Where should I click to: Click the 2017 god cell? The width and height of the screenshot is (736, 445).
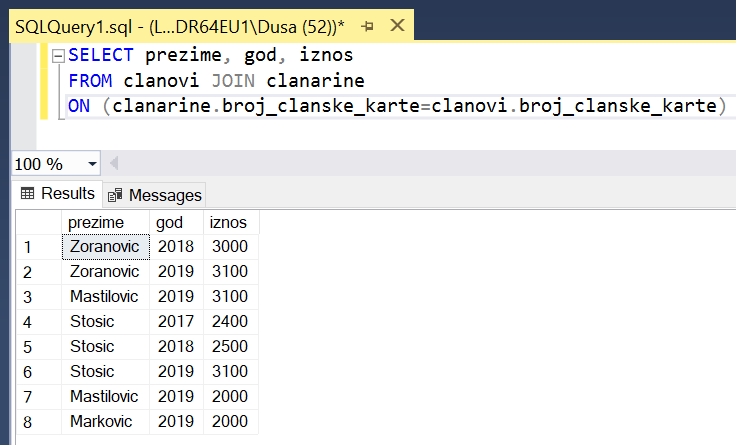tap(176, 322)
